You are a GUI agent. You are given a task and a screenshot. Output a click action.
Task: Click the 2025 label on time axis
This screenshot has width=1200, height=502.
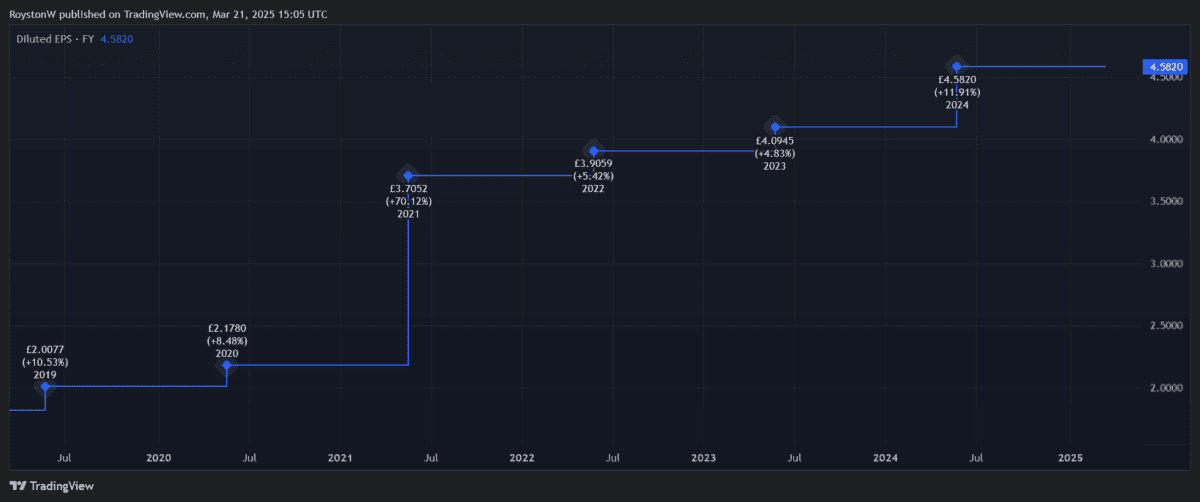point(1070,458)
